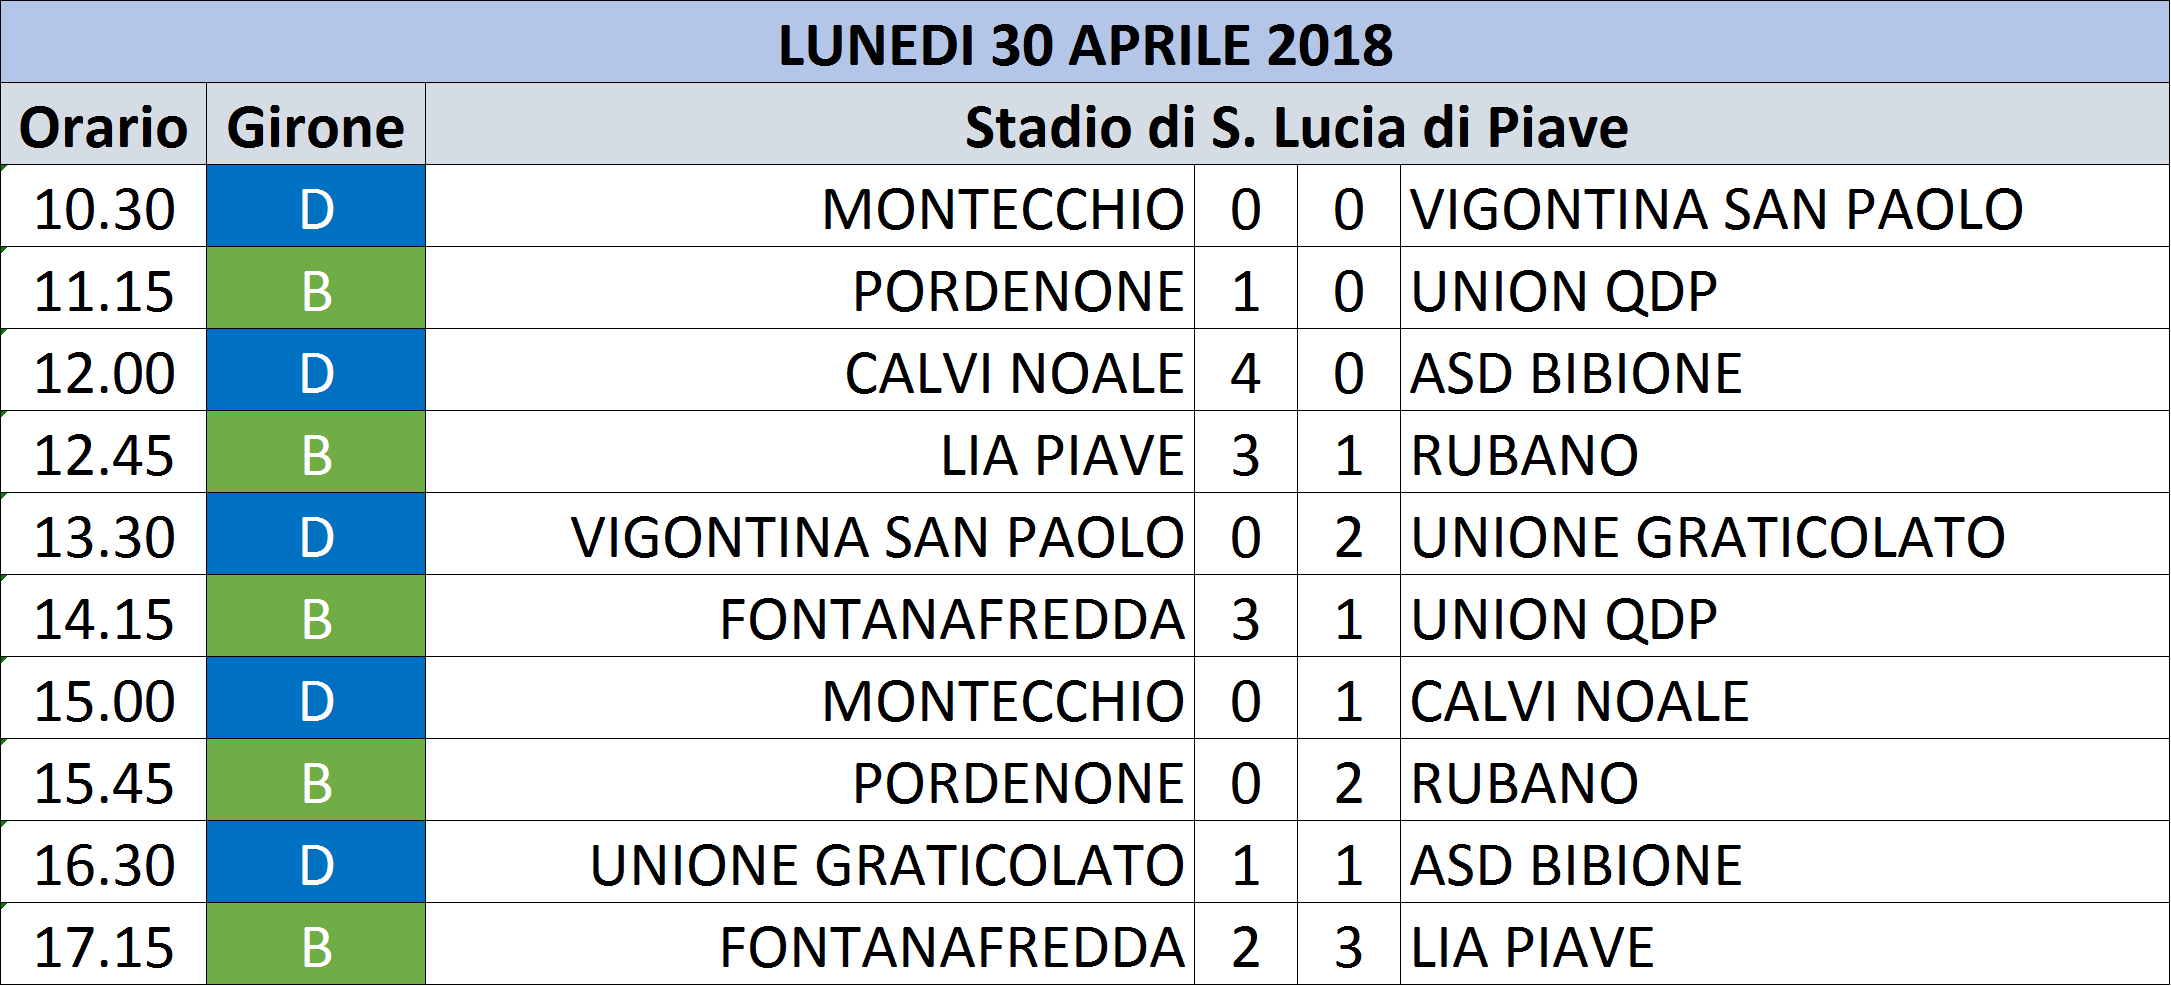Click the blue D cell at 10.30
The height and width of the screenshot is (986, 2171).
tap(316, 206)
